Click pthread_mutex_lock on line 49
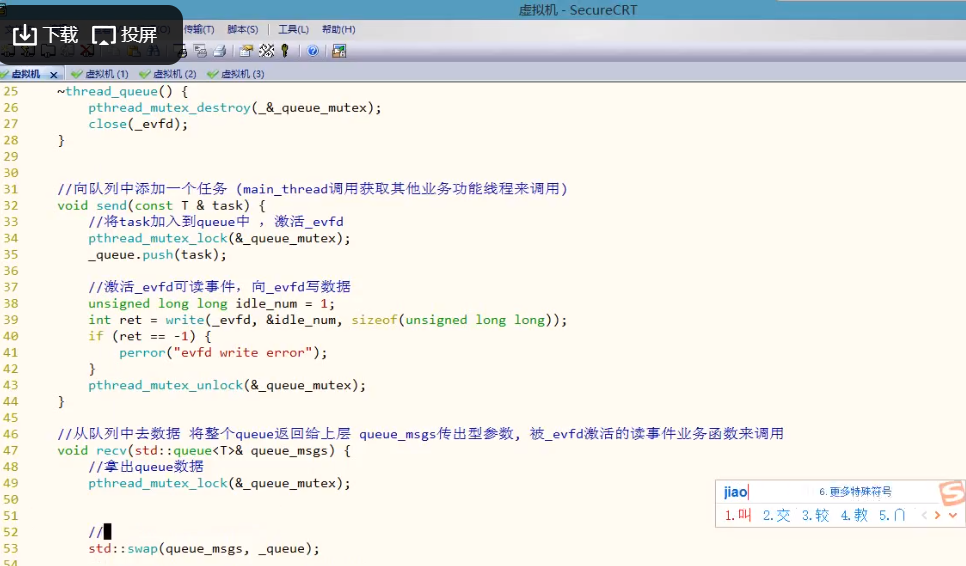 tap(158, 483)
